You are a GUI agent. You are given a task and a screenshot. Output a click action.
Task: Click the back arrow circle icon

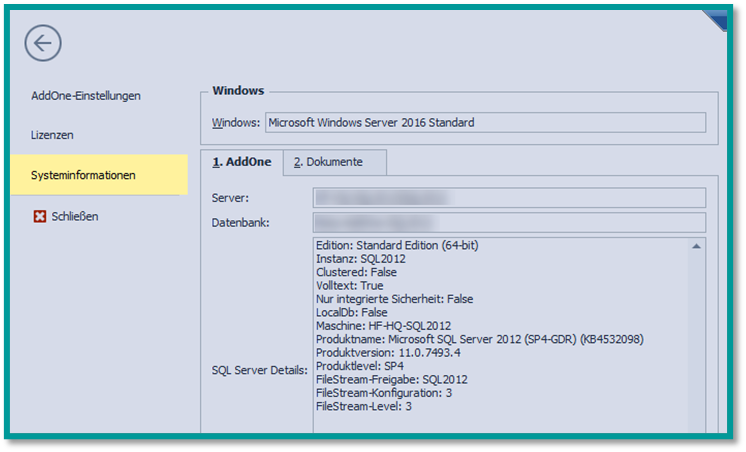[43, 43]
